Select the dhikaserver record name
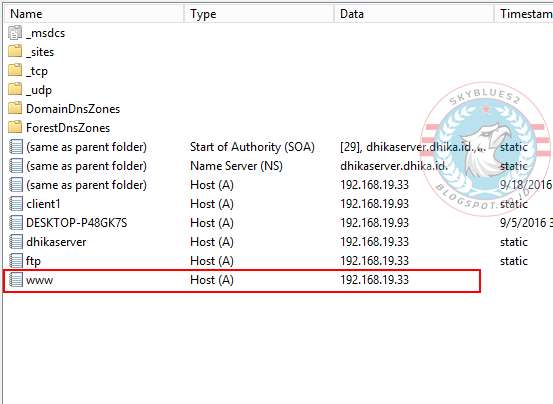Image resolution: width=553 pixels, height=404 pixels. click(x=56, y=242)
